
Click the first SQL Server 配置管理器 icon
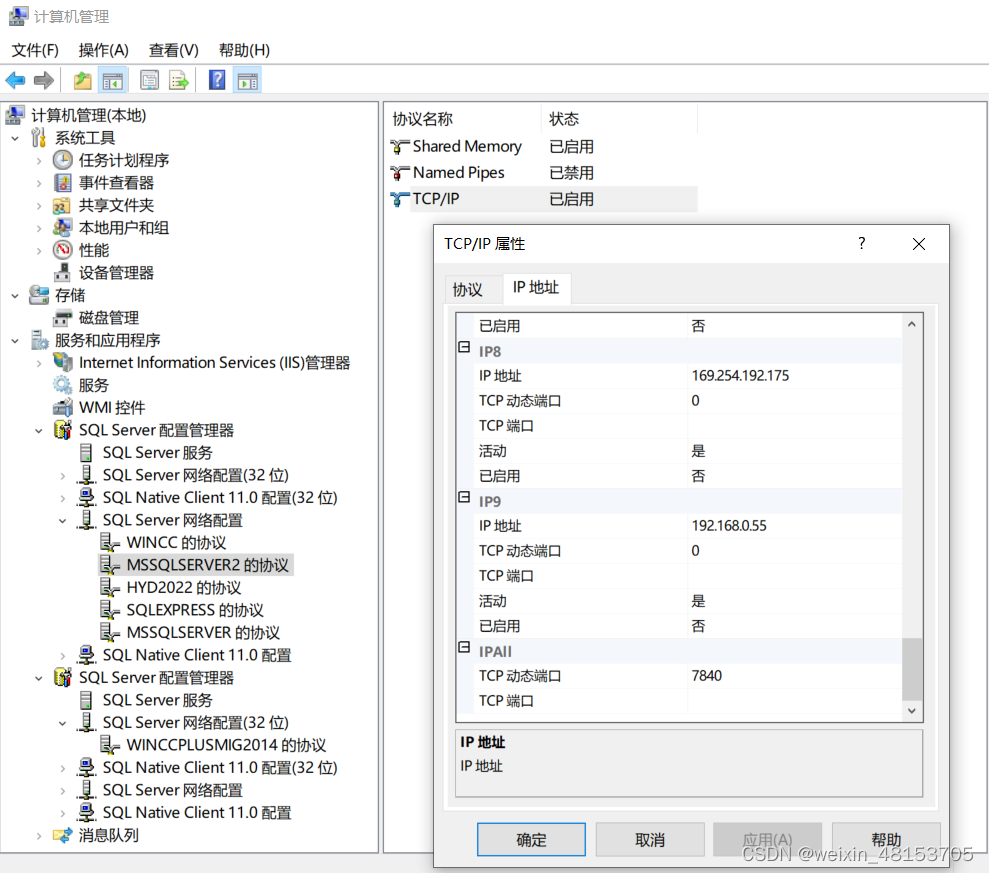click(x=62, y=430)
